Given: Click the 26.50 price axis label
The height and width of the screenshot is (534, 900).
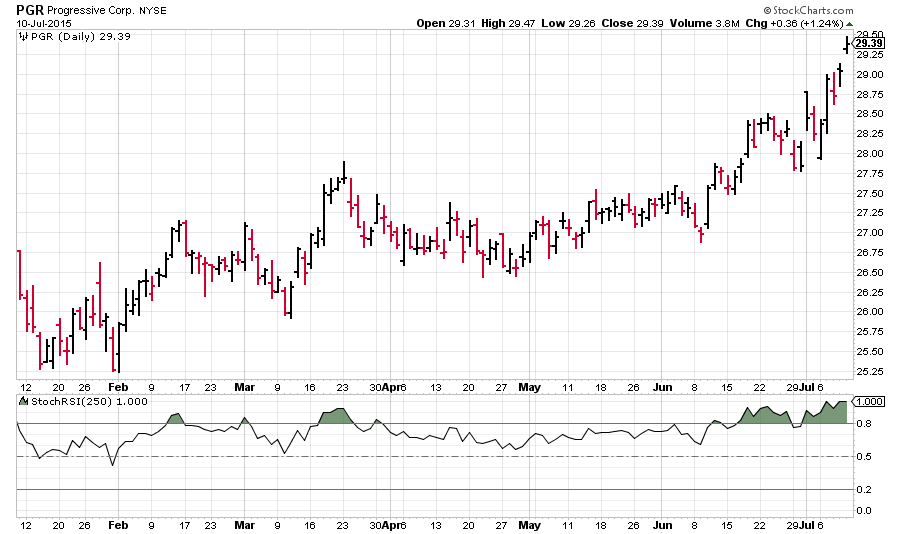Looking at the screenshot, I should [870, 273].
